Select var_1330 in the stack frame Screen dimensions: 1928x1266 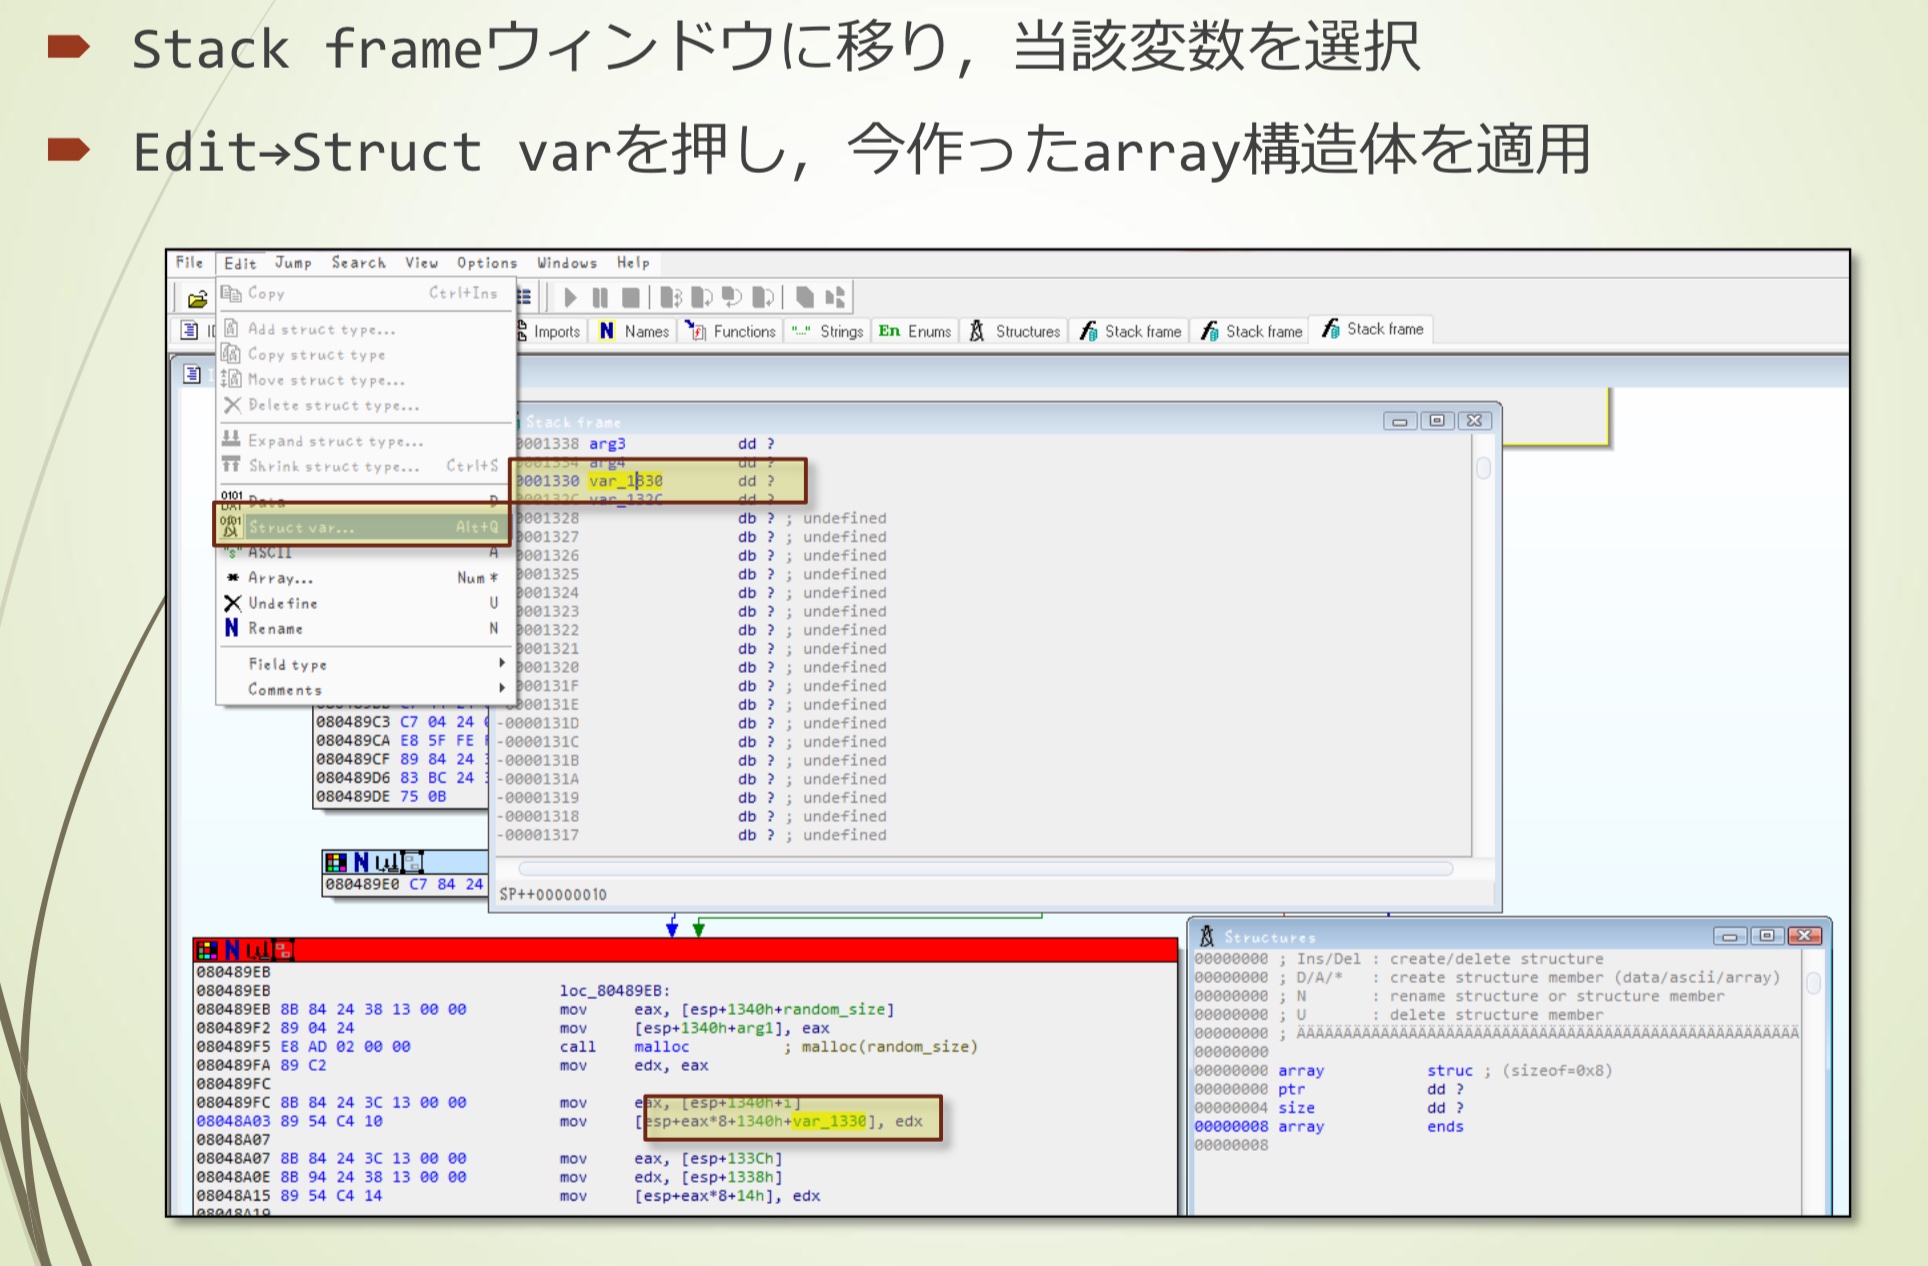626,481
